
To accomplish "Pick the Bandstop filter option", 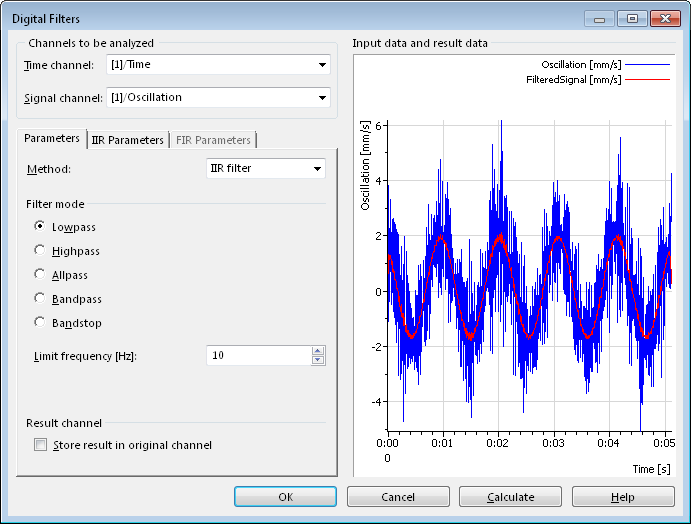I will click(40, 323).
